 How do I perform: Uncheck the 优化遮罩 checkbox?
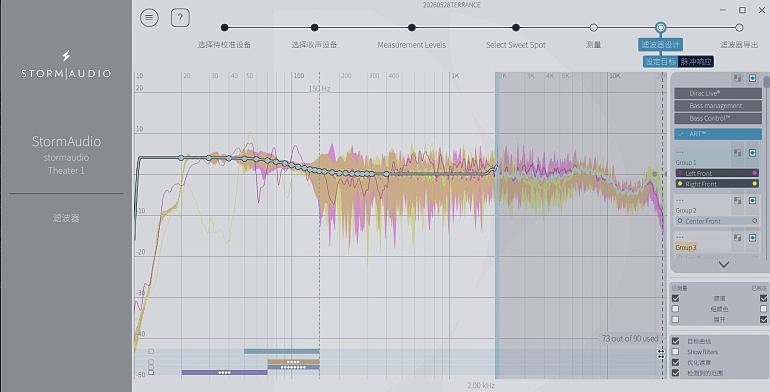676,363
